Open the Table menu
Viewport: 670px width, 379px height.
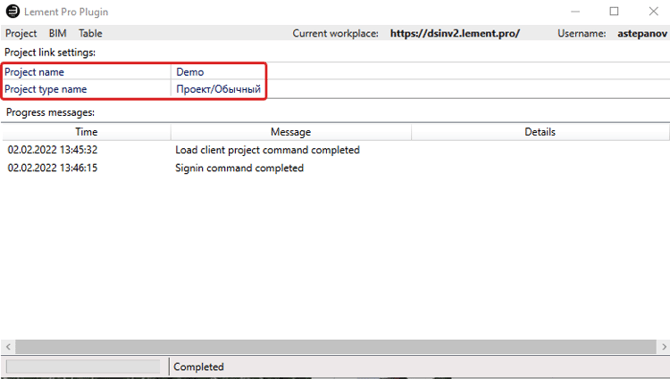point(90,33)
